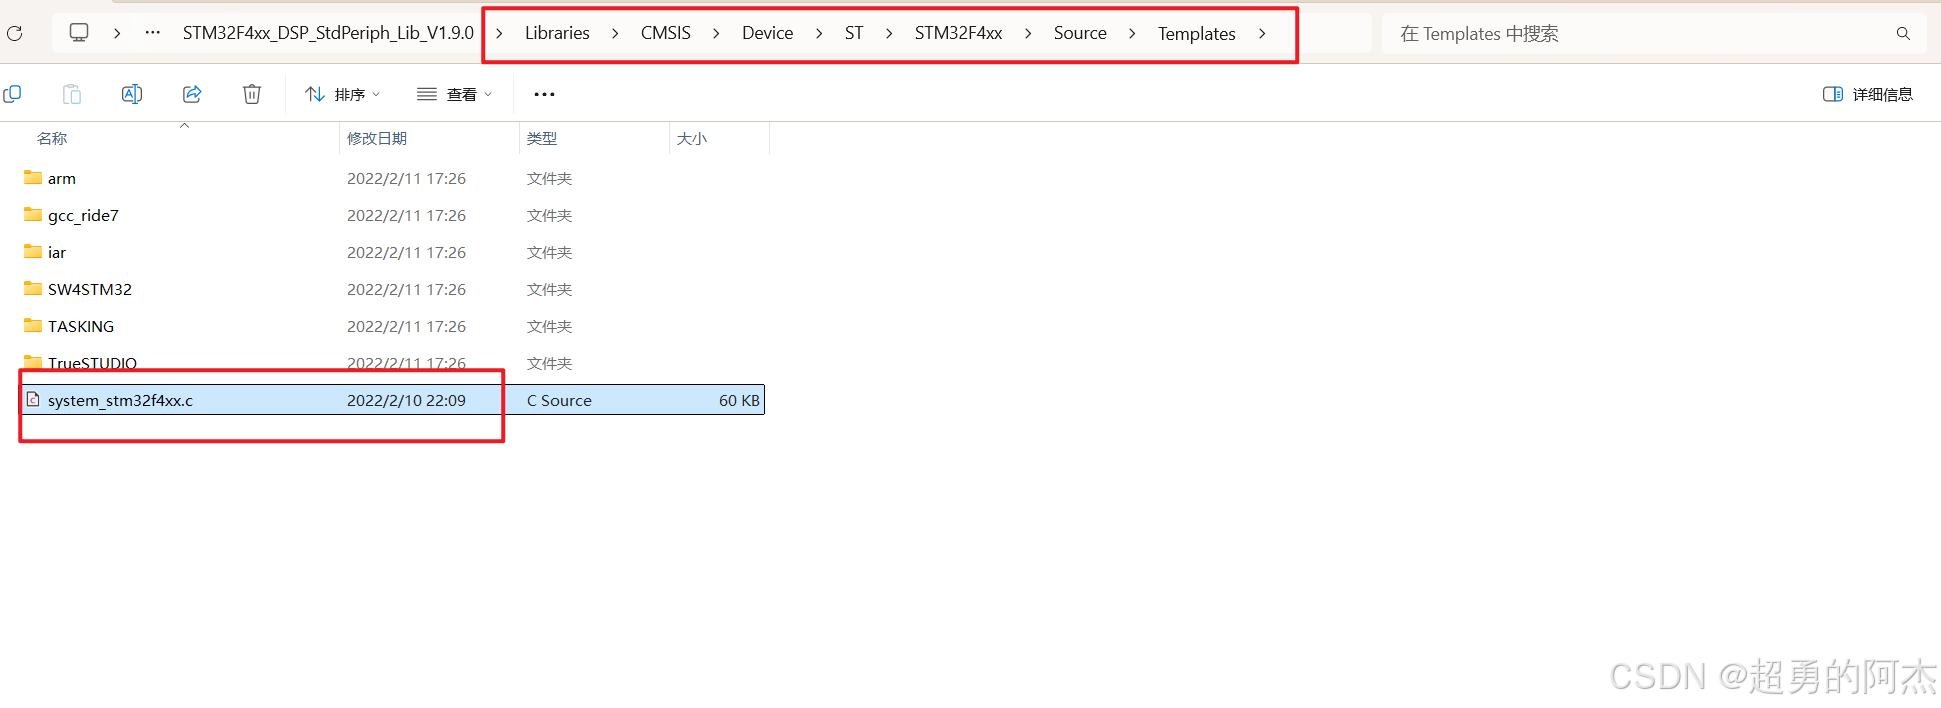This screenshot has width=1941, height=708.
Task: Click the 2022/2/10 22:09 date cell
Action: tap(406, 400)
